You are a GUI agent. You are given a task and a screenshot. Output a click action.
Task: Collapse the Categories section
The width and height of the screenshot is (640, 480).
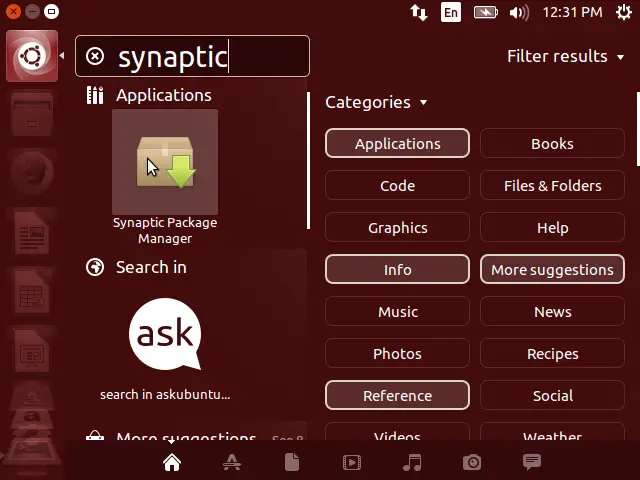pyautogui.click(x=376, y=102)
